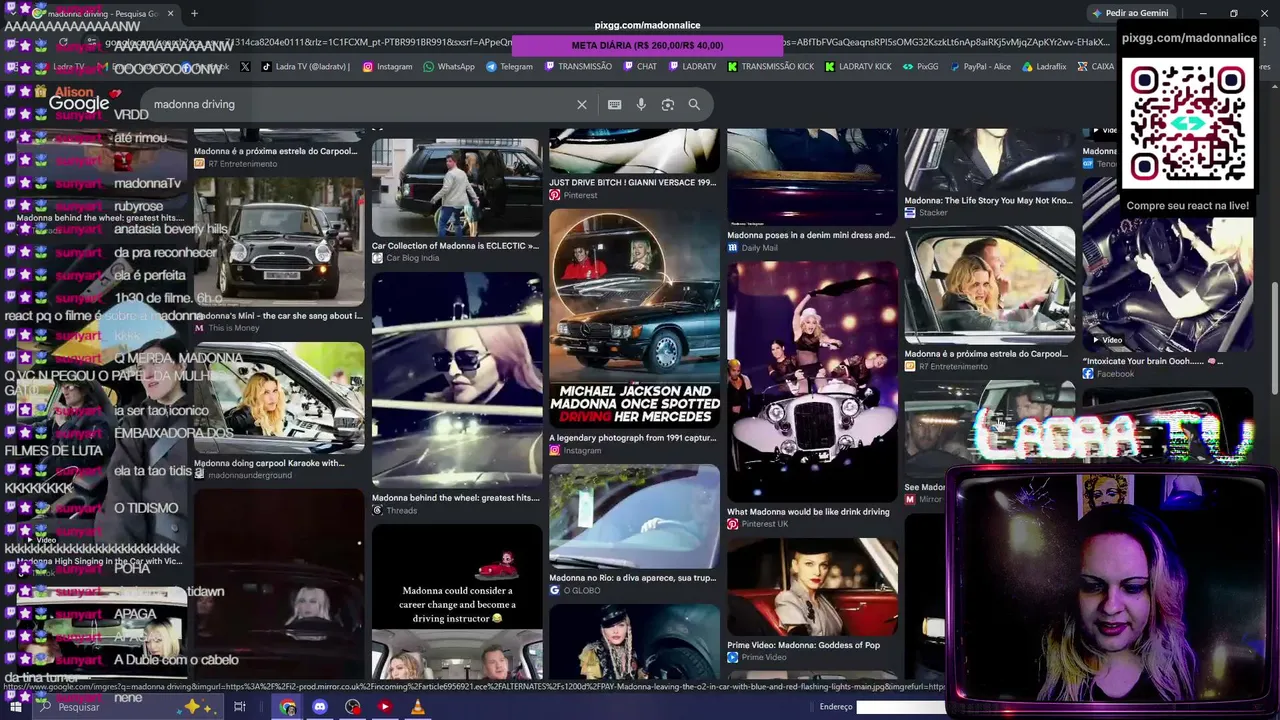Open Task View on the taskbar
Viewport: 1280px width, 720px height.
(x=240, y=707)
